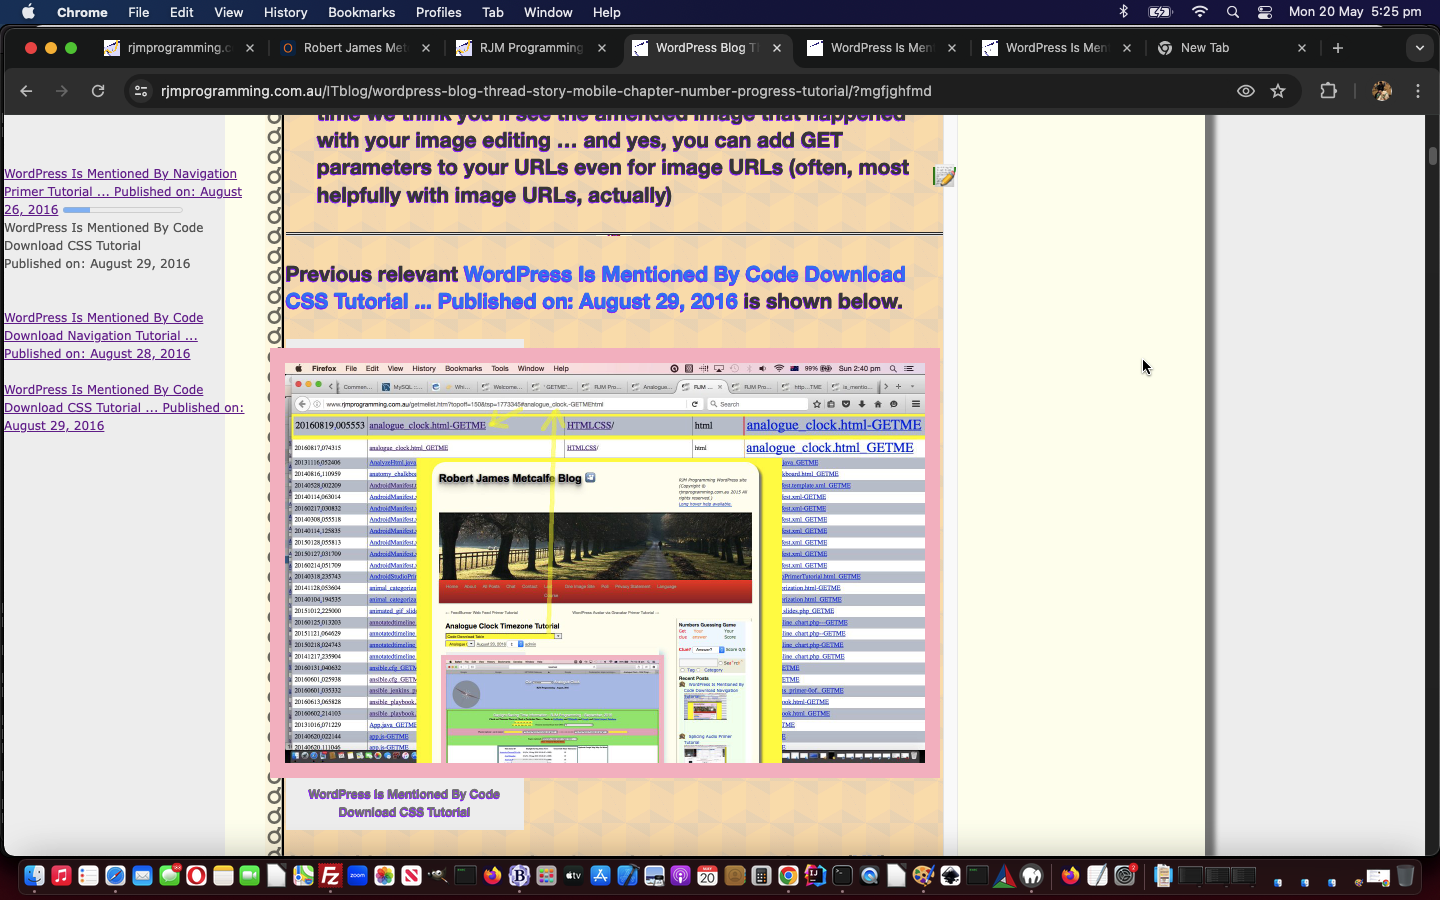Open Spotlight search in menu bar
This screenshot has width=1440, height=900.
tap(1233, 12)
